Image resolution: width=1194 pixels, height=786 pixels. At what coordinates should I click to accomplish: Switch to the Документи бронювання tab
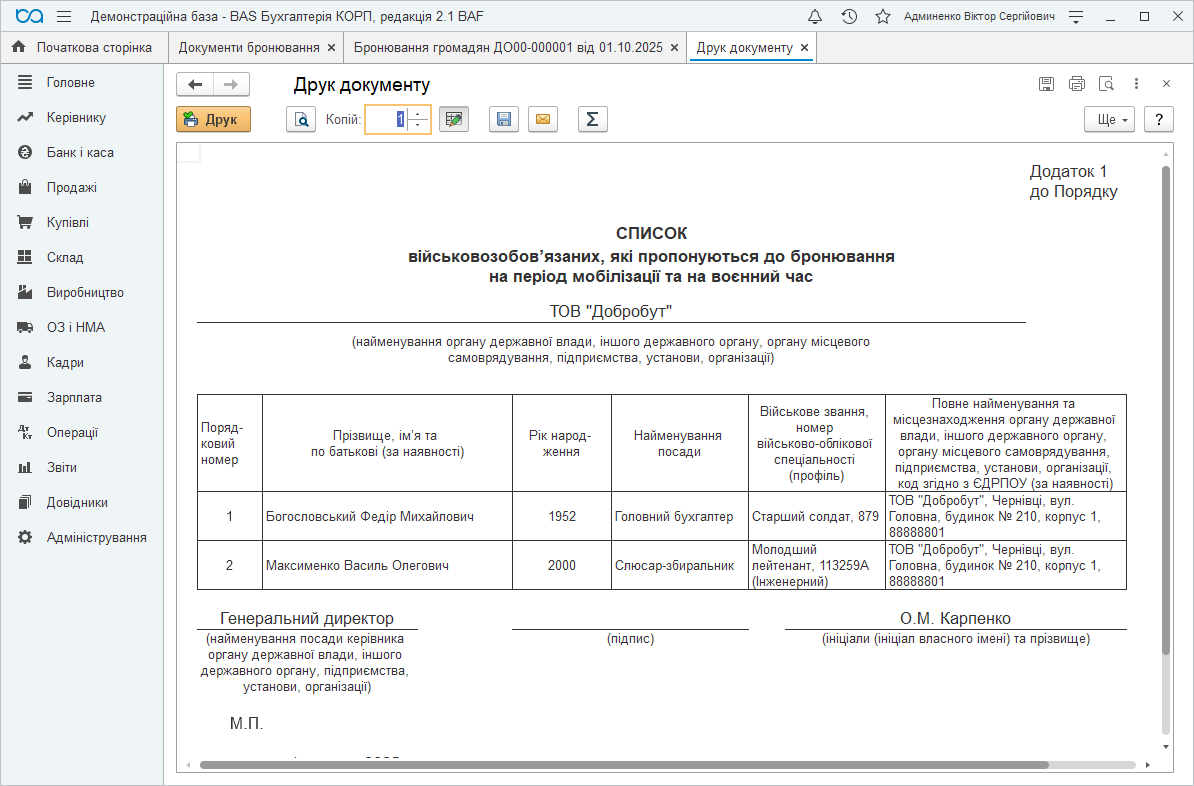[249, 48]
